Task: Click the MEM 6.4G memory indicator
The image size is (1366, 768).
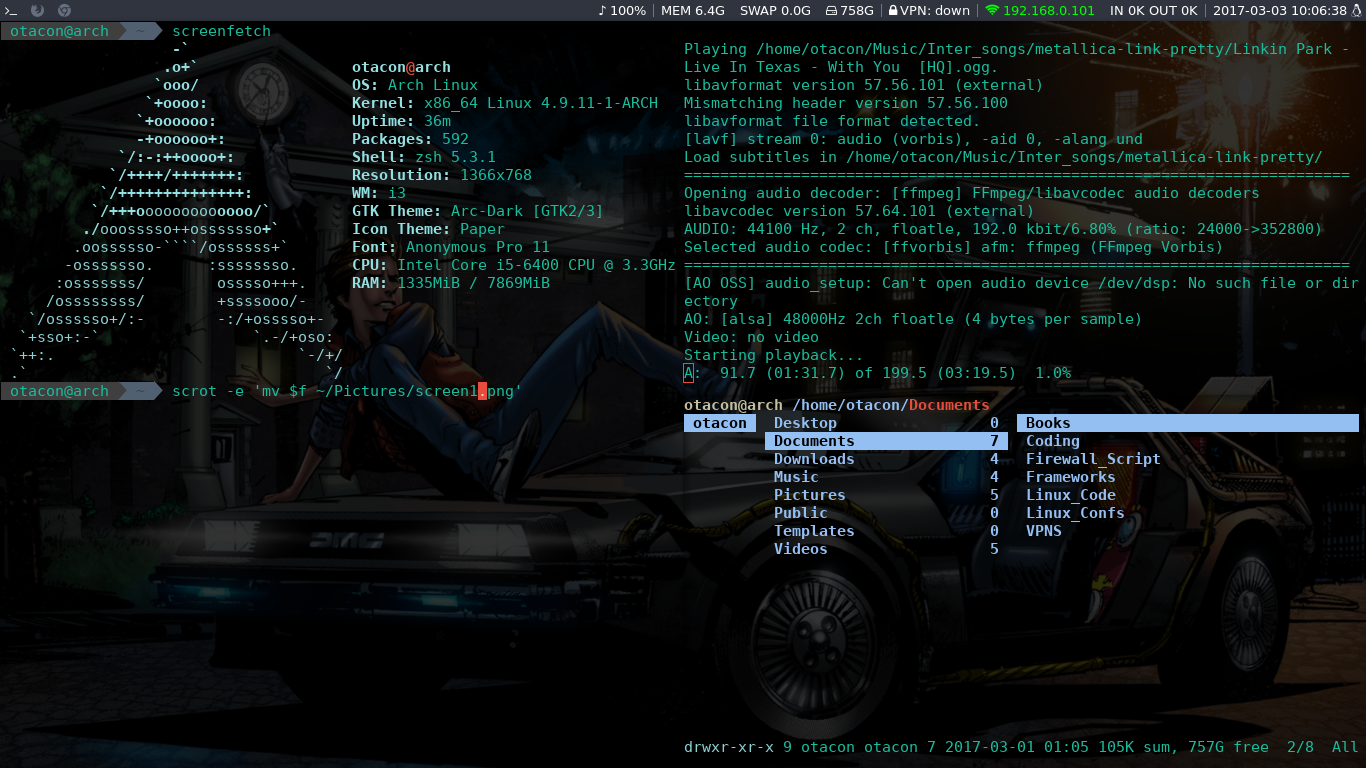Action: (693, 10)
